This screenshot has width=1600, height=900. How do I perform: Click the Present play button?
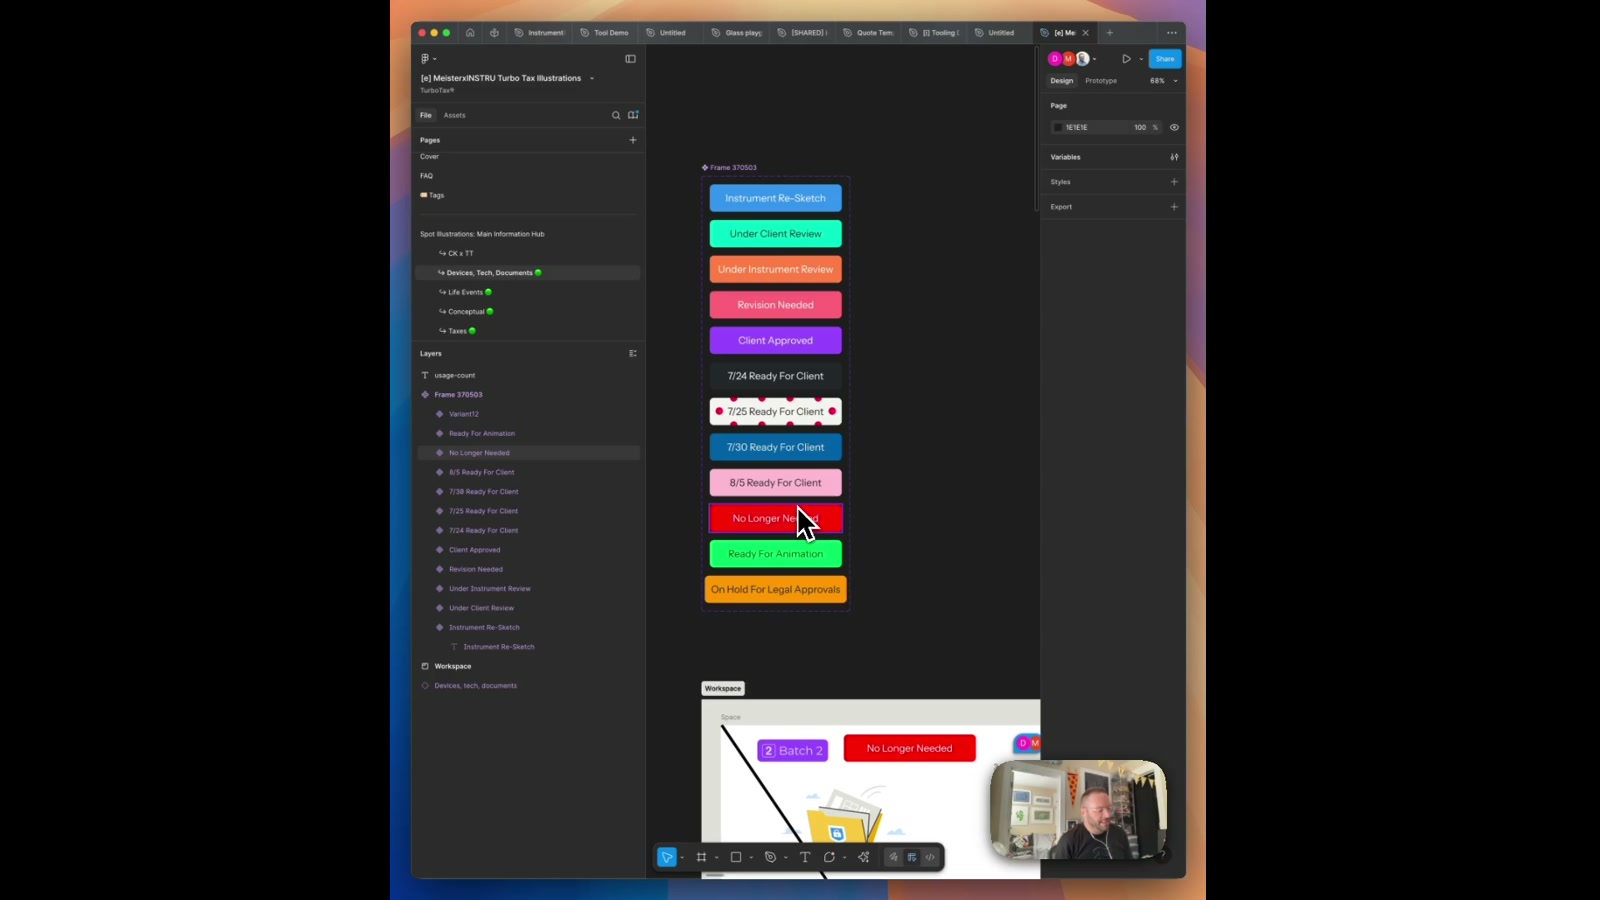click(1126, 59)
